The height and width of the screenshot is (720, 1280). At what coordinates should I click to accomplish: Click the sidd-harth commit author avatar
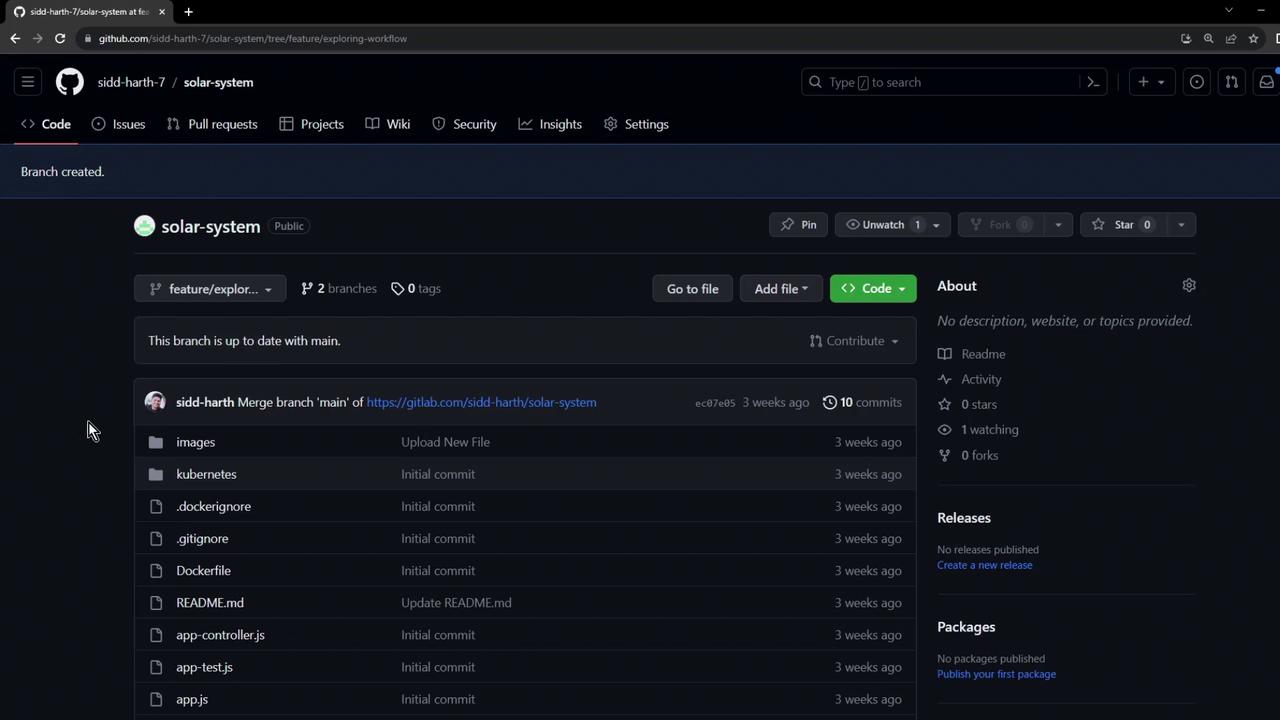point(155,402)
